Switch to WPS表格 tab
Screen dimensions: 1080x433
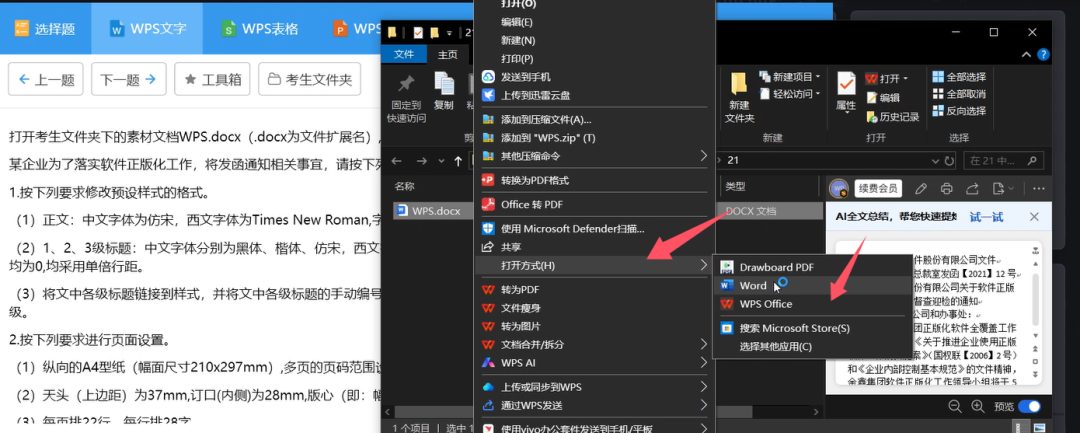(260, 29)
